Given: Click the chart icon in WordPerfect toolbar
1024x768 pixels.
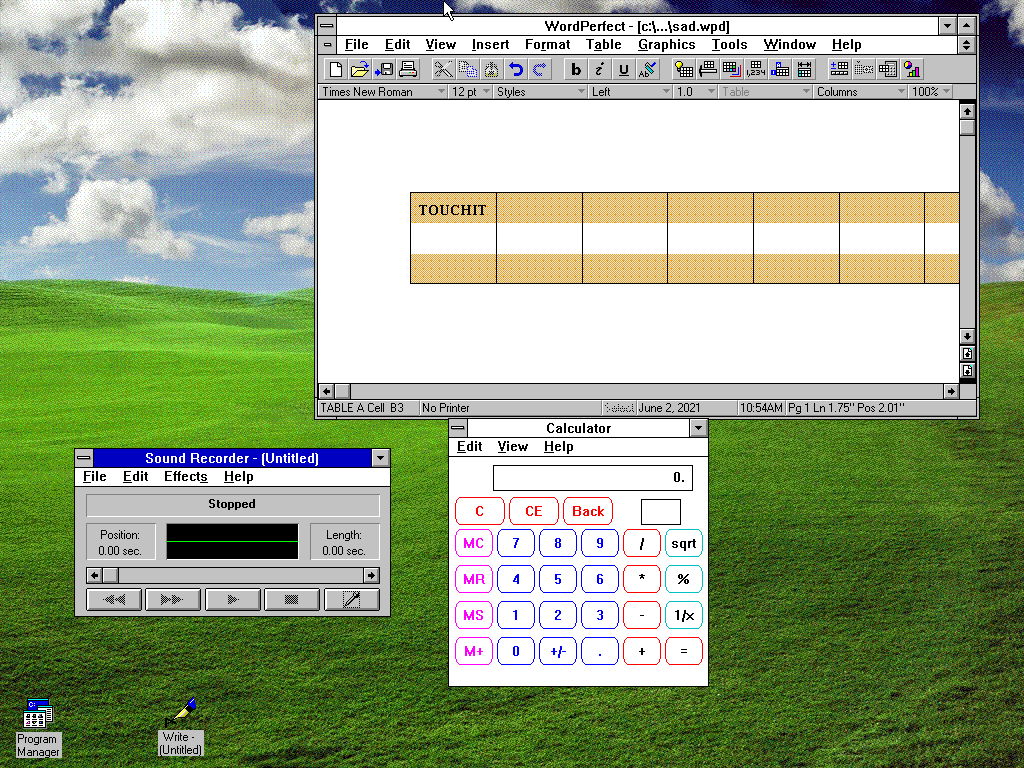Looking at the screenshot, I should [x=912, y=69].
